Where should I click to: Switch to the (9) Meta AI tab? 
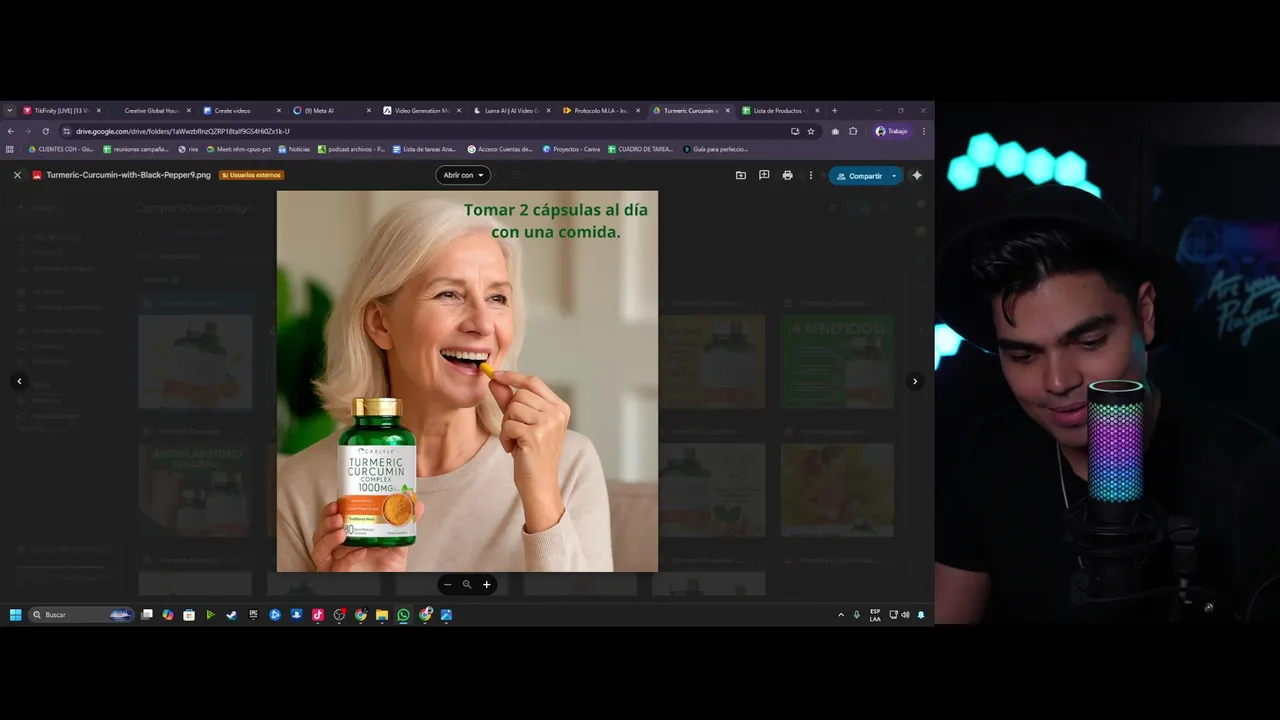tap(330, 111)
